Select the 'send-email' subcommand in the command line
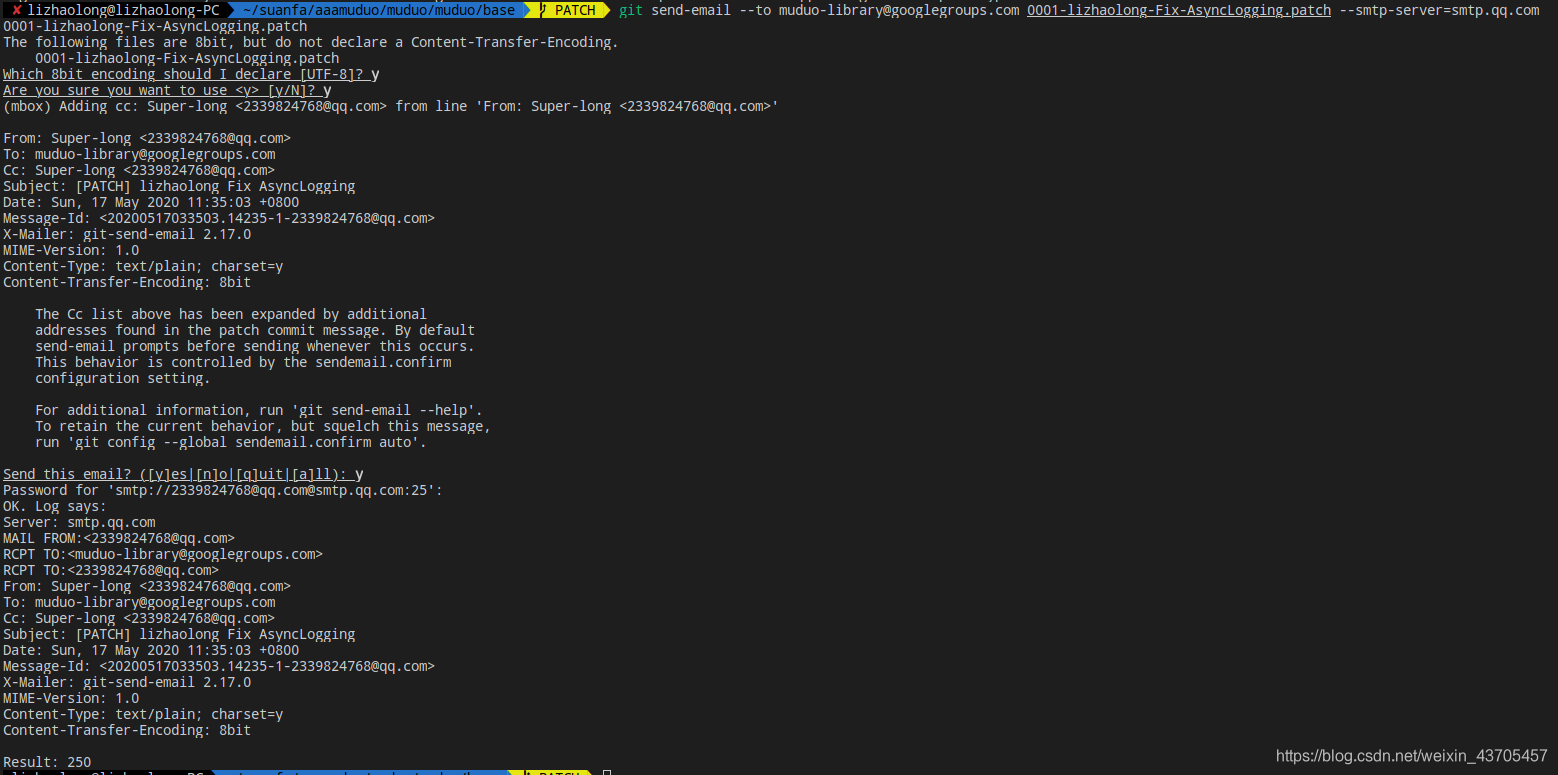The width and height of the screenshot is (1558, 775). tap(691, 10)
